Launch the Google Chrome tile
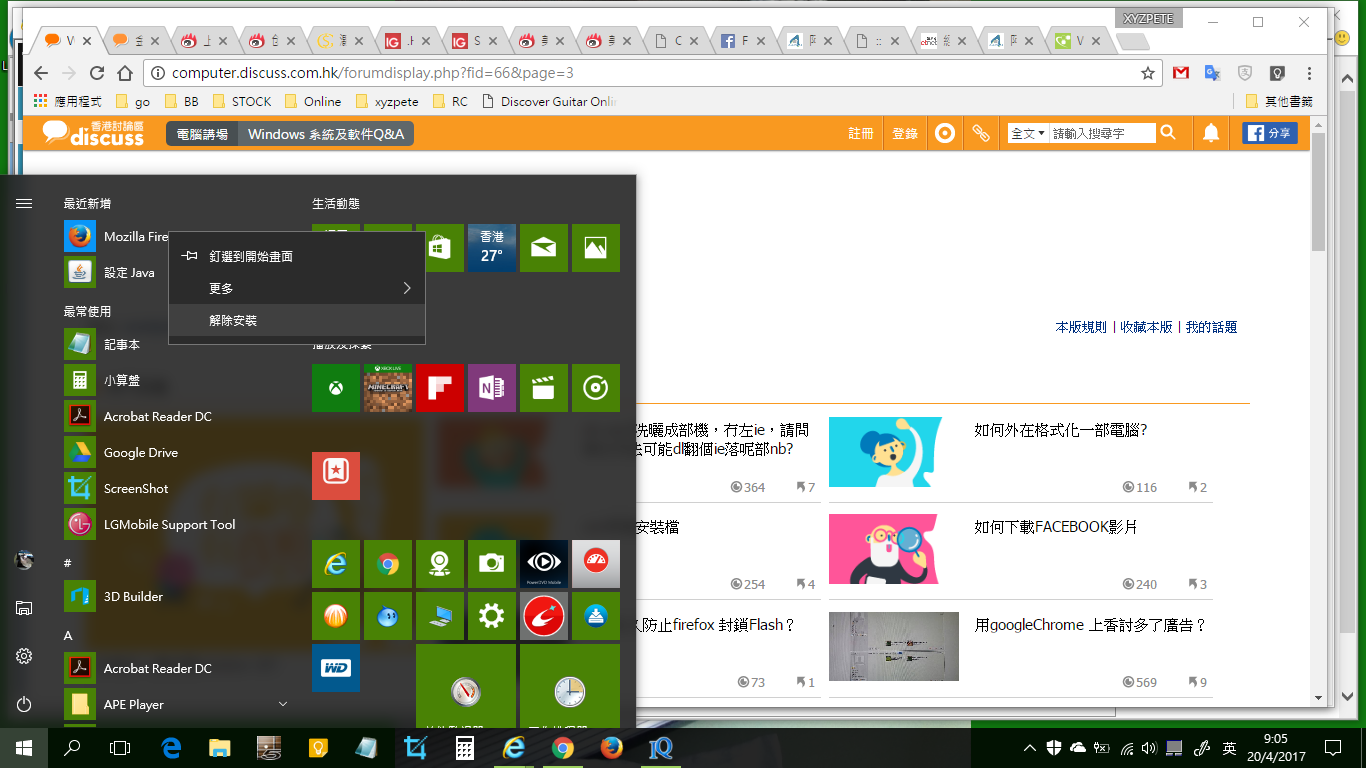 [x=388, y=564]
